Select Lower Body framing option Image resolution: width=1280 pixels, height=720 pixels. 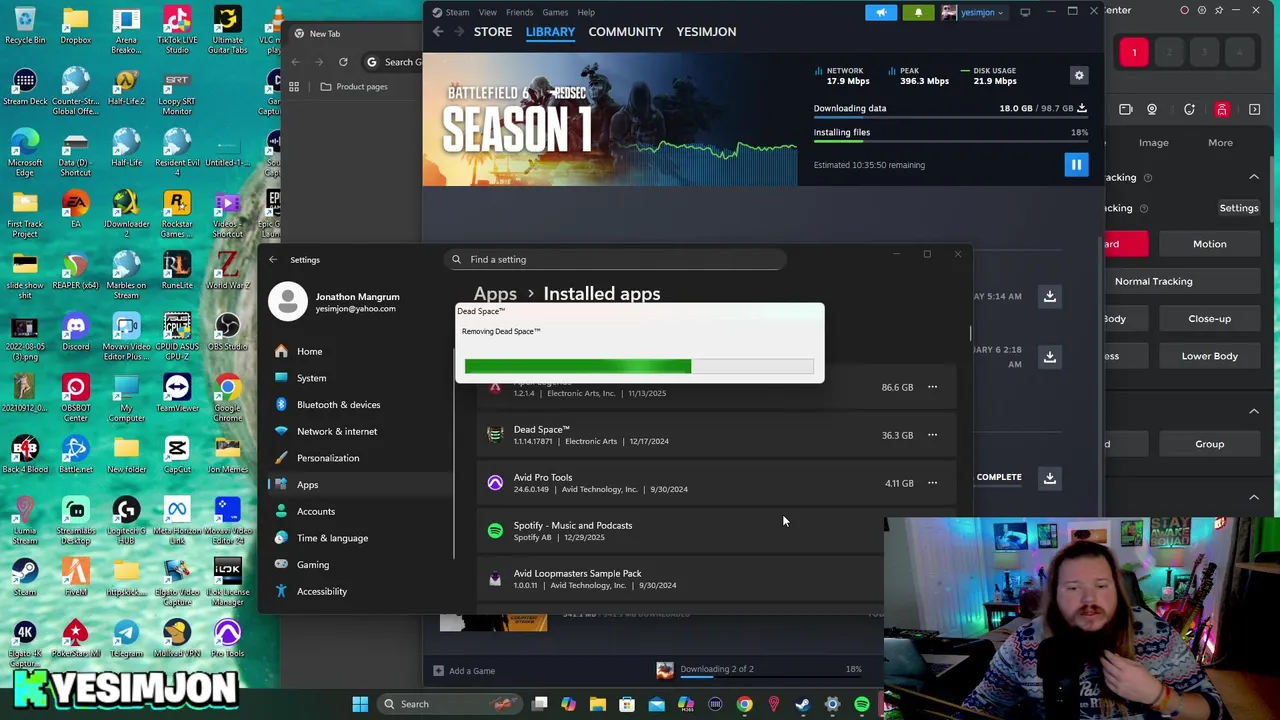1209,356
